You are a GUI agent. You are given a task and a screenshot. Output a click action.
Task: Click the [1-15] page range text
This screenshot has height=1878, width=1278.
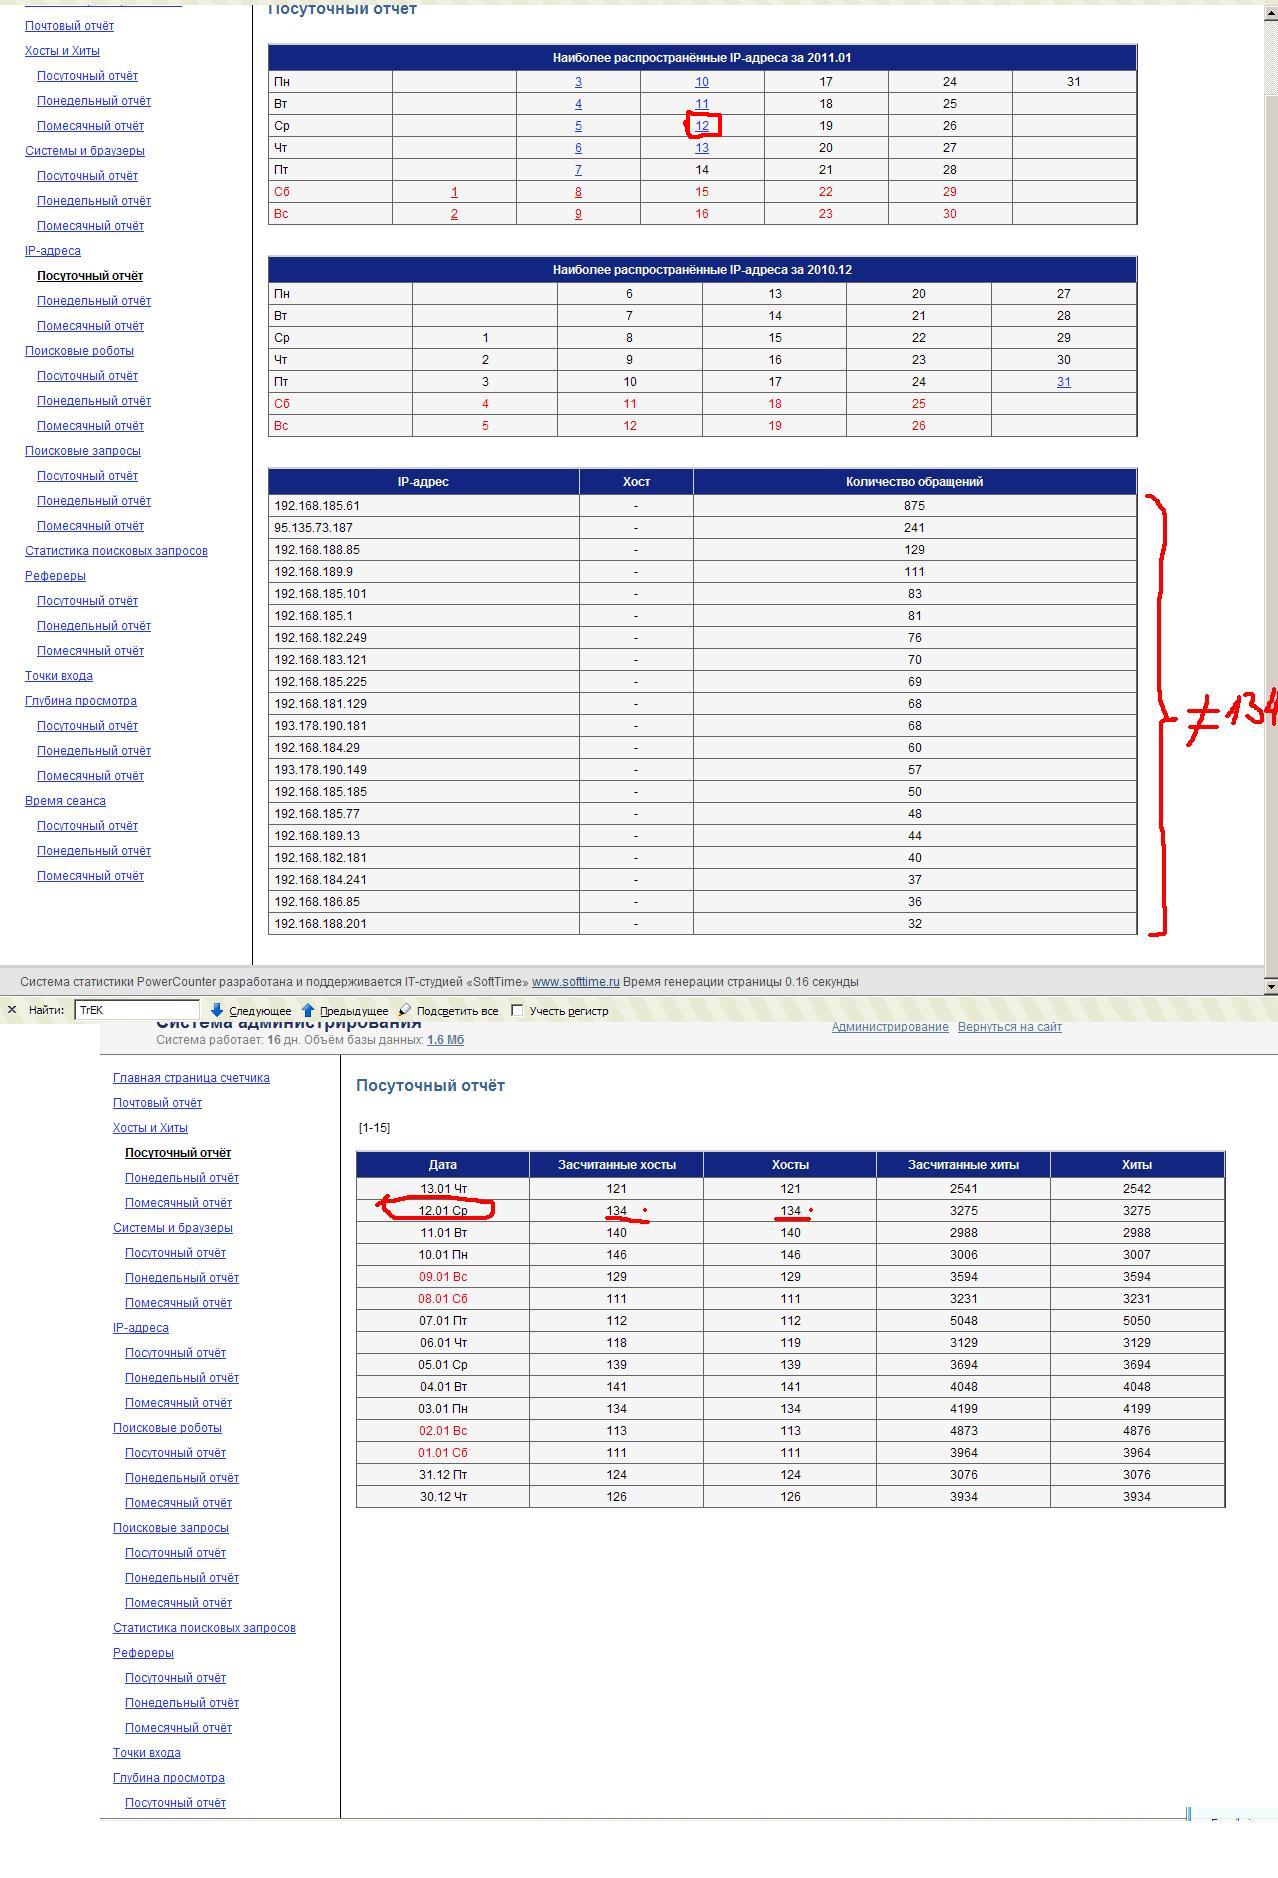[x=374, y=1128]
